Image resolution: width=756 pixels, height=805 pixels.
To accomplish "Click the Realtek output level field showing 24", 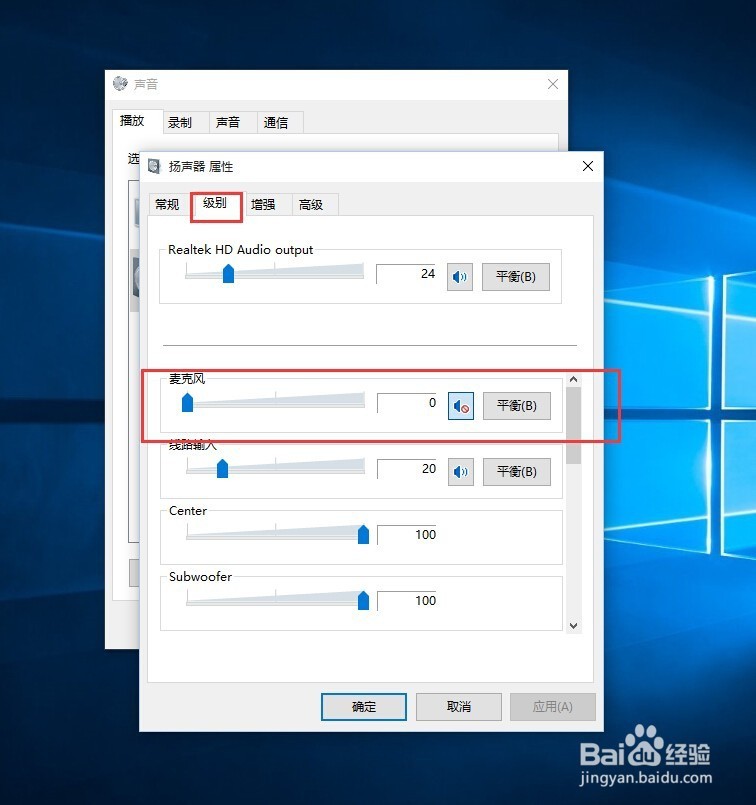I will coord(408,274).
